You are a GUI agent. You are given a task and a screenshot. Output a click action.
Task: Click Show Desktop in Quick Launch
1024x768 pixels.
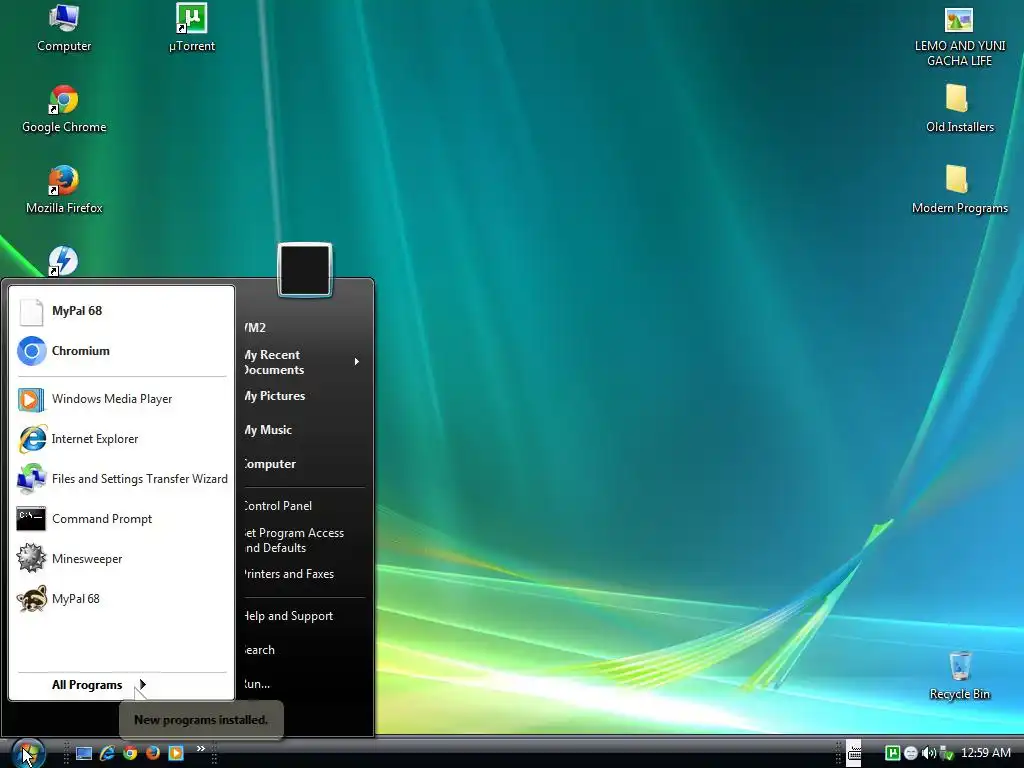(84, 753)
